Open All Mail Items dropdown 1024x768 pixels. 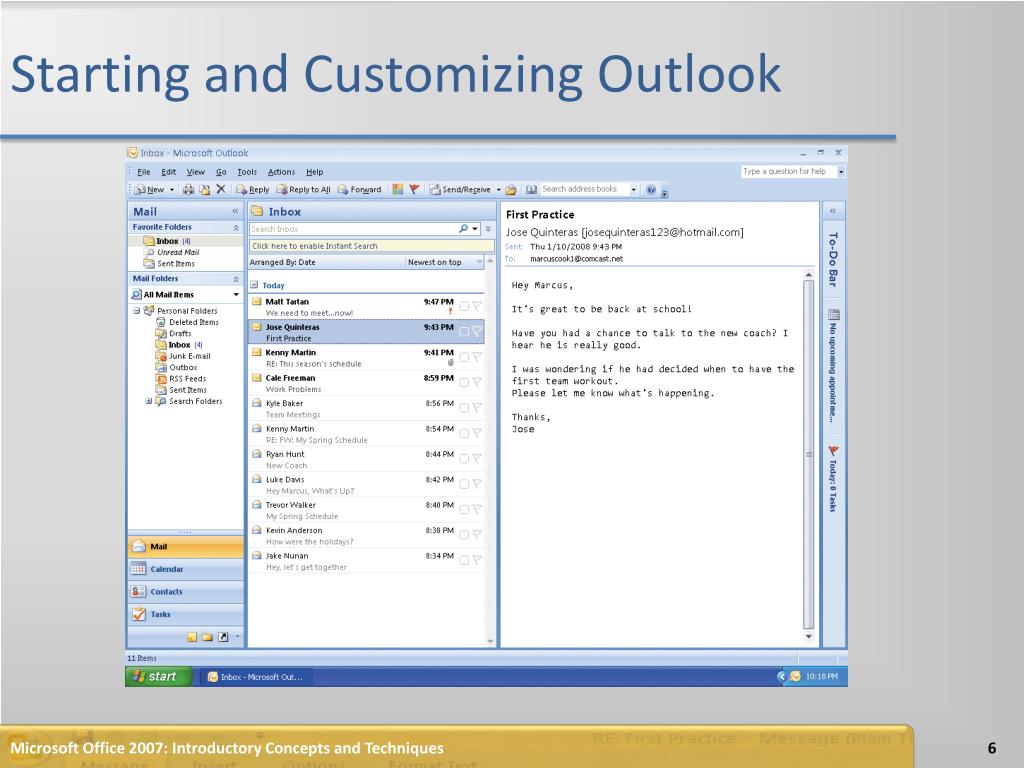[236, 295]
